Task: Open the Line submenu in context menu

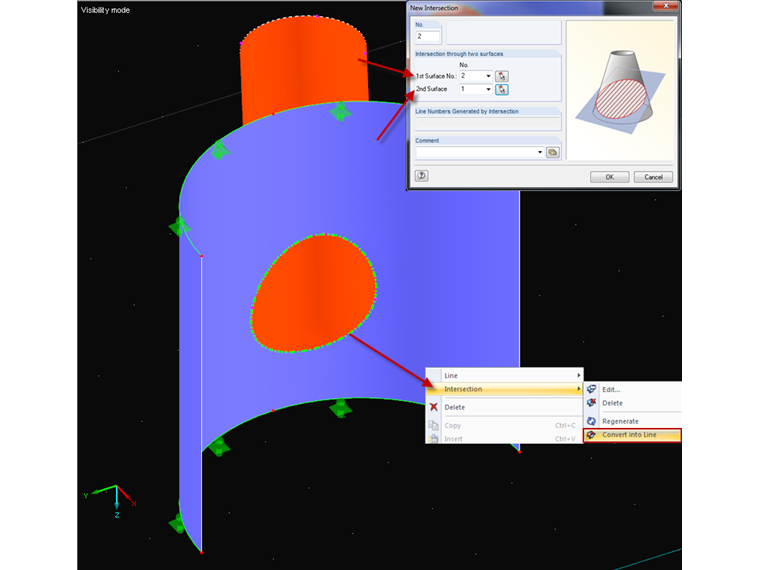Action: (x=505, y=375)
